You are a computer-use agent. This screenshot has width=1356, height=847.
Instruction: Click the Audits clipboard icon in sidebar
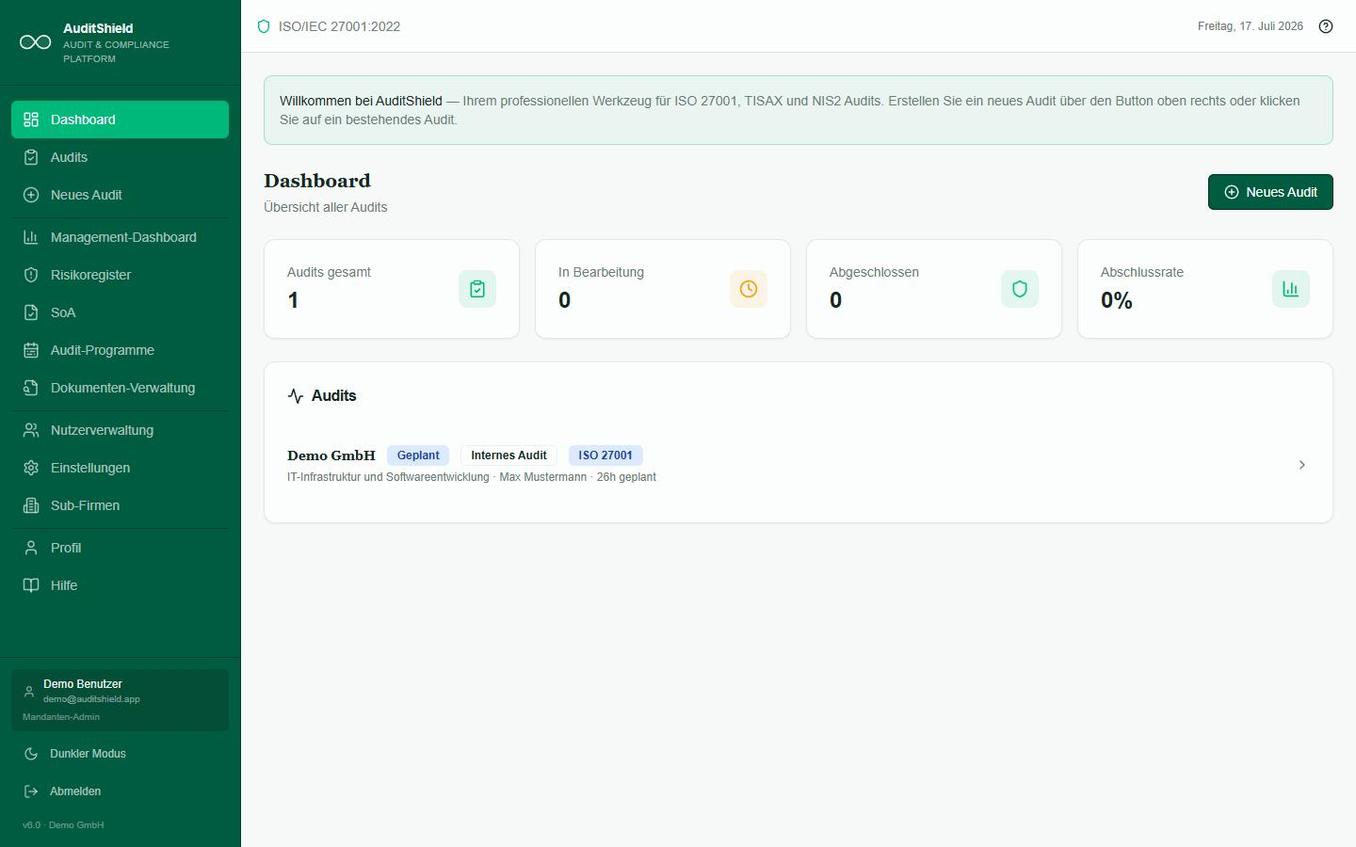(x=31, y=157)
